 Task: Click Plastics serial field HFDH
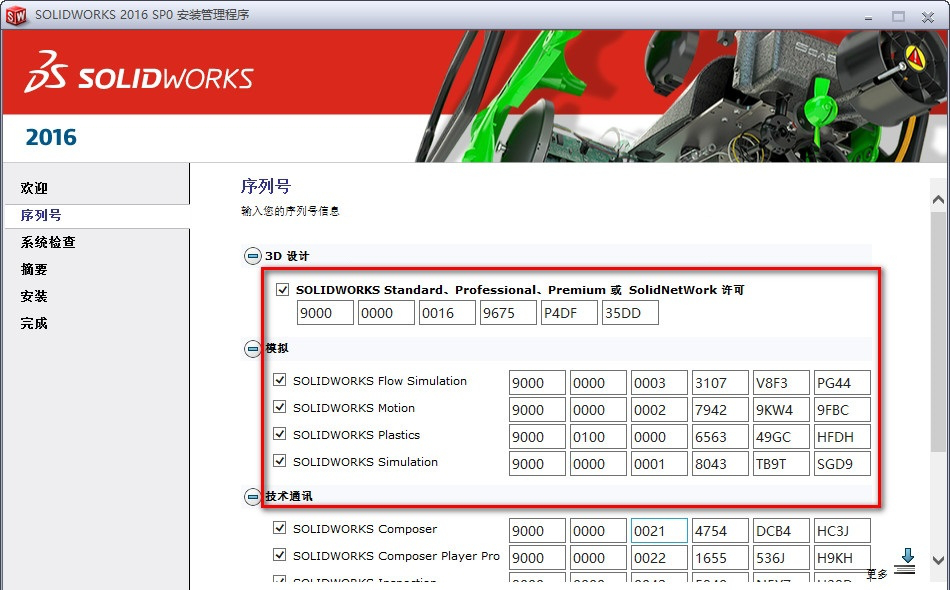pyautogui.click(x=842, y=437)
